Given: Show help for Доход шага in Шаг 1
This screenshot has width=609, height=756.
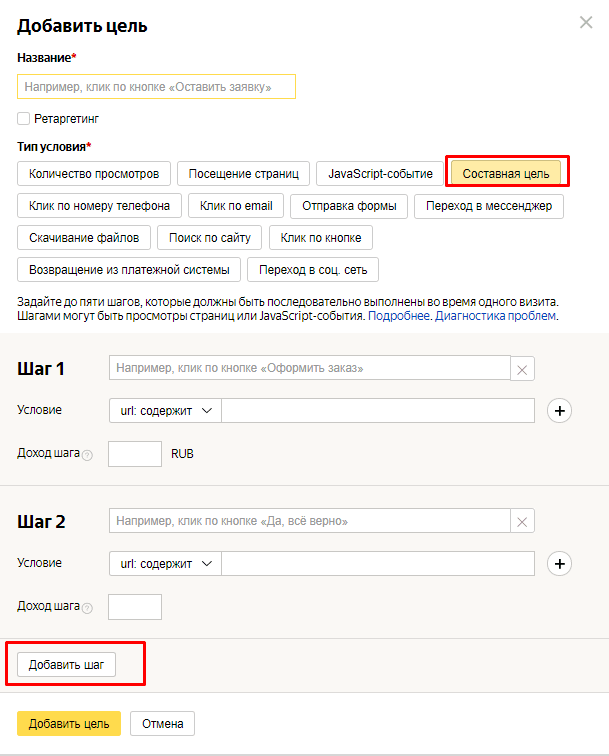Looking at the screenshot, I should pos(87,455).
